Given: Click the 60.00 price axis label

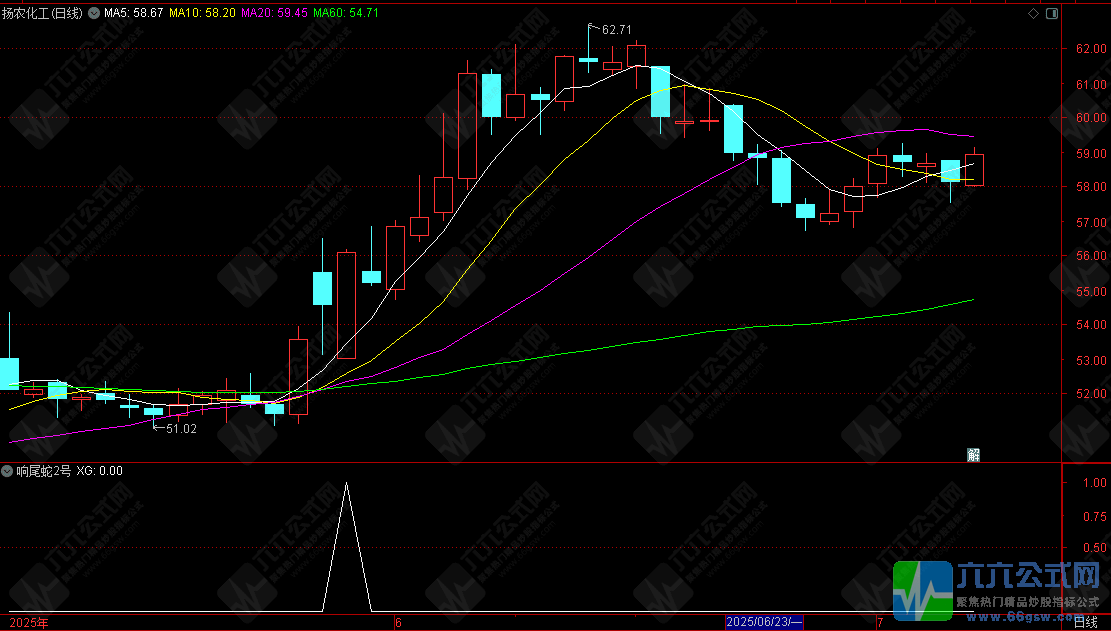Looking at the screenshot, I should [1092, 118].
